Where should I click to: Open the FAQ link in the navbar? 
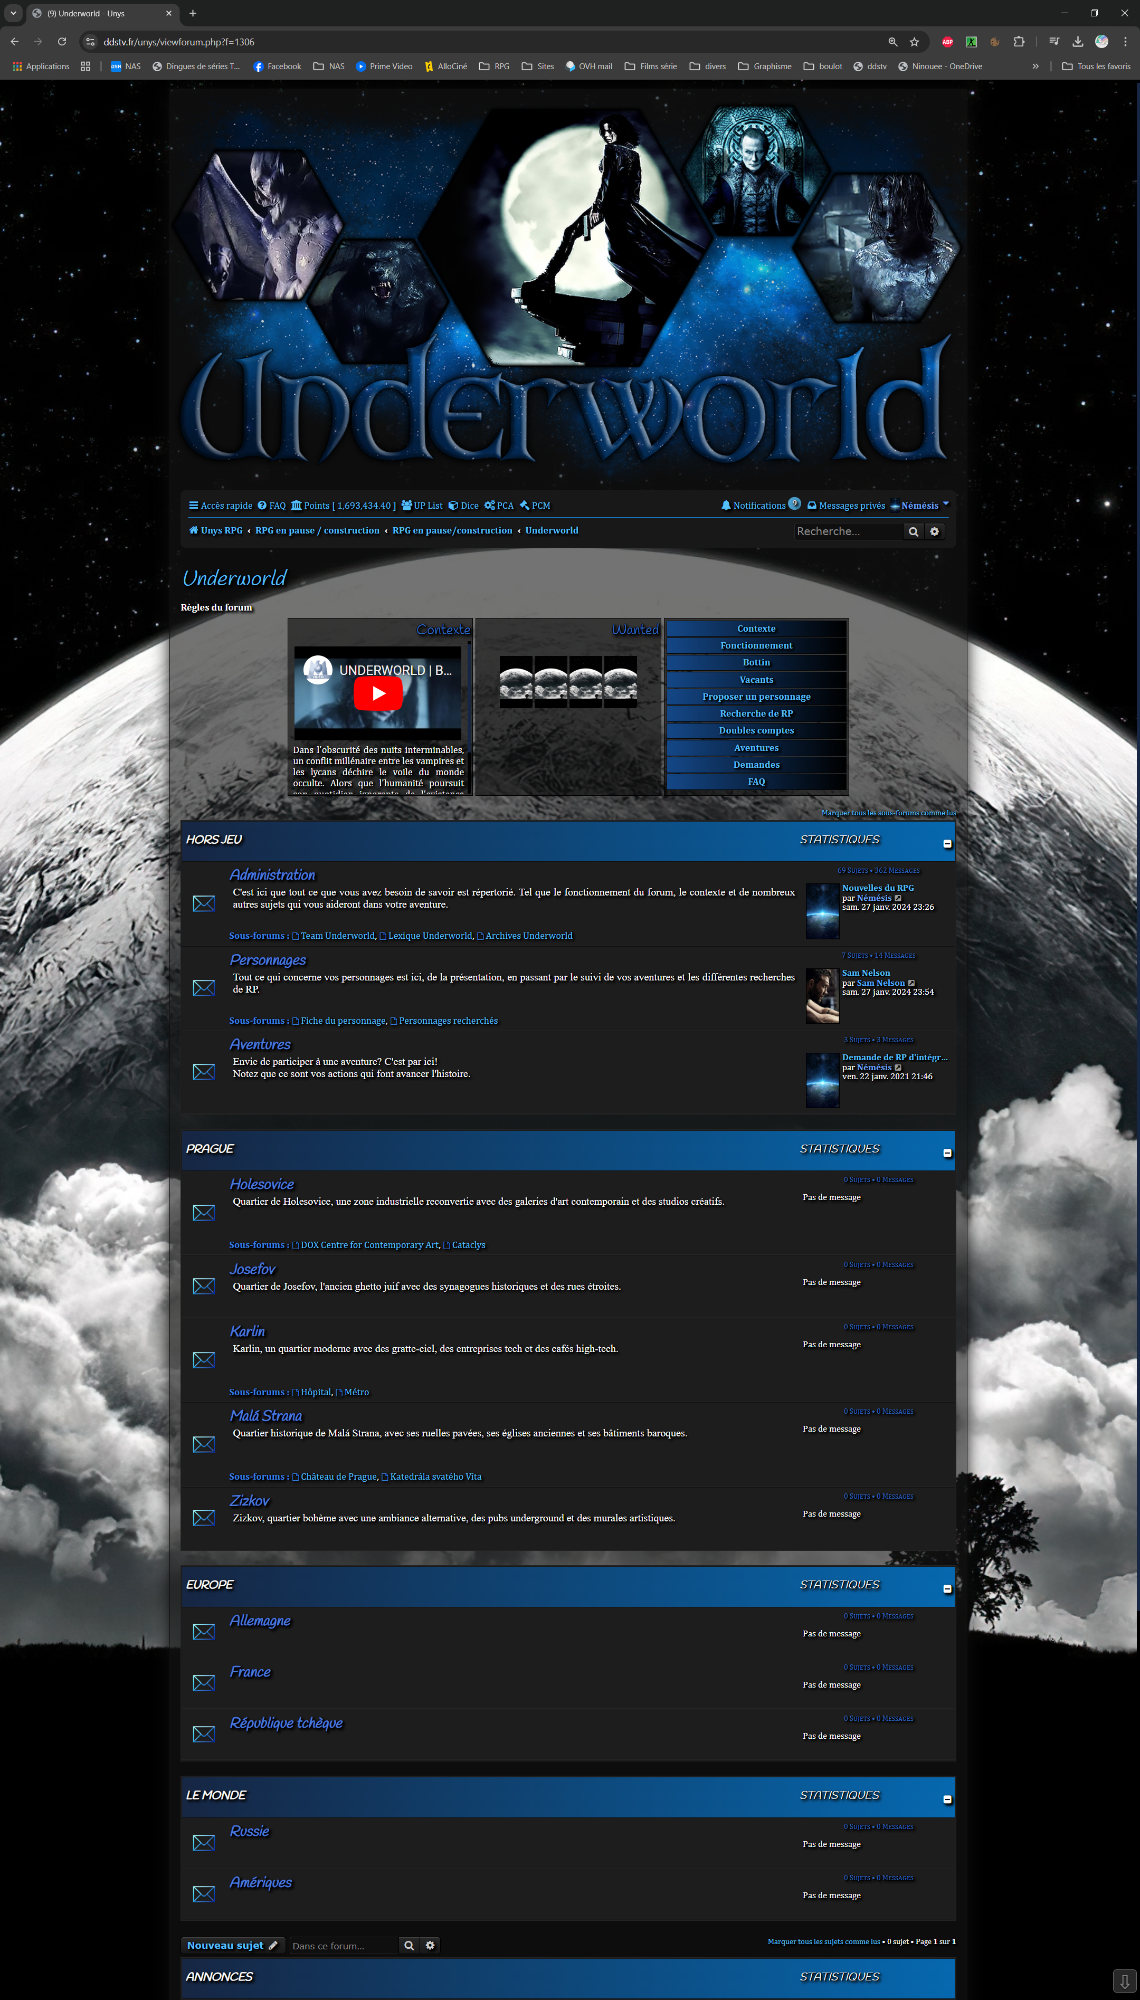(272, 506)
